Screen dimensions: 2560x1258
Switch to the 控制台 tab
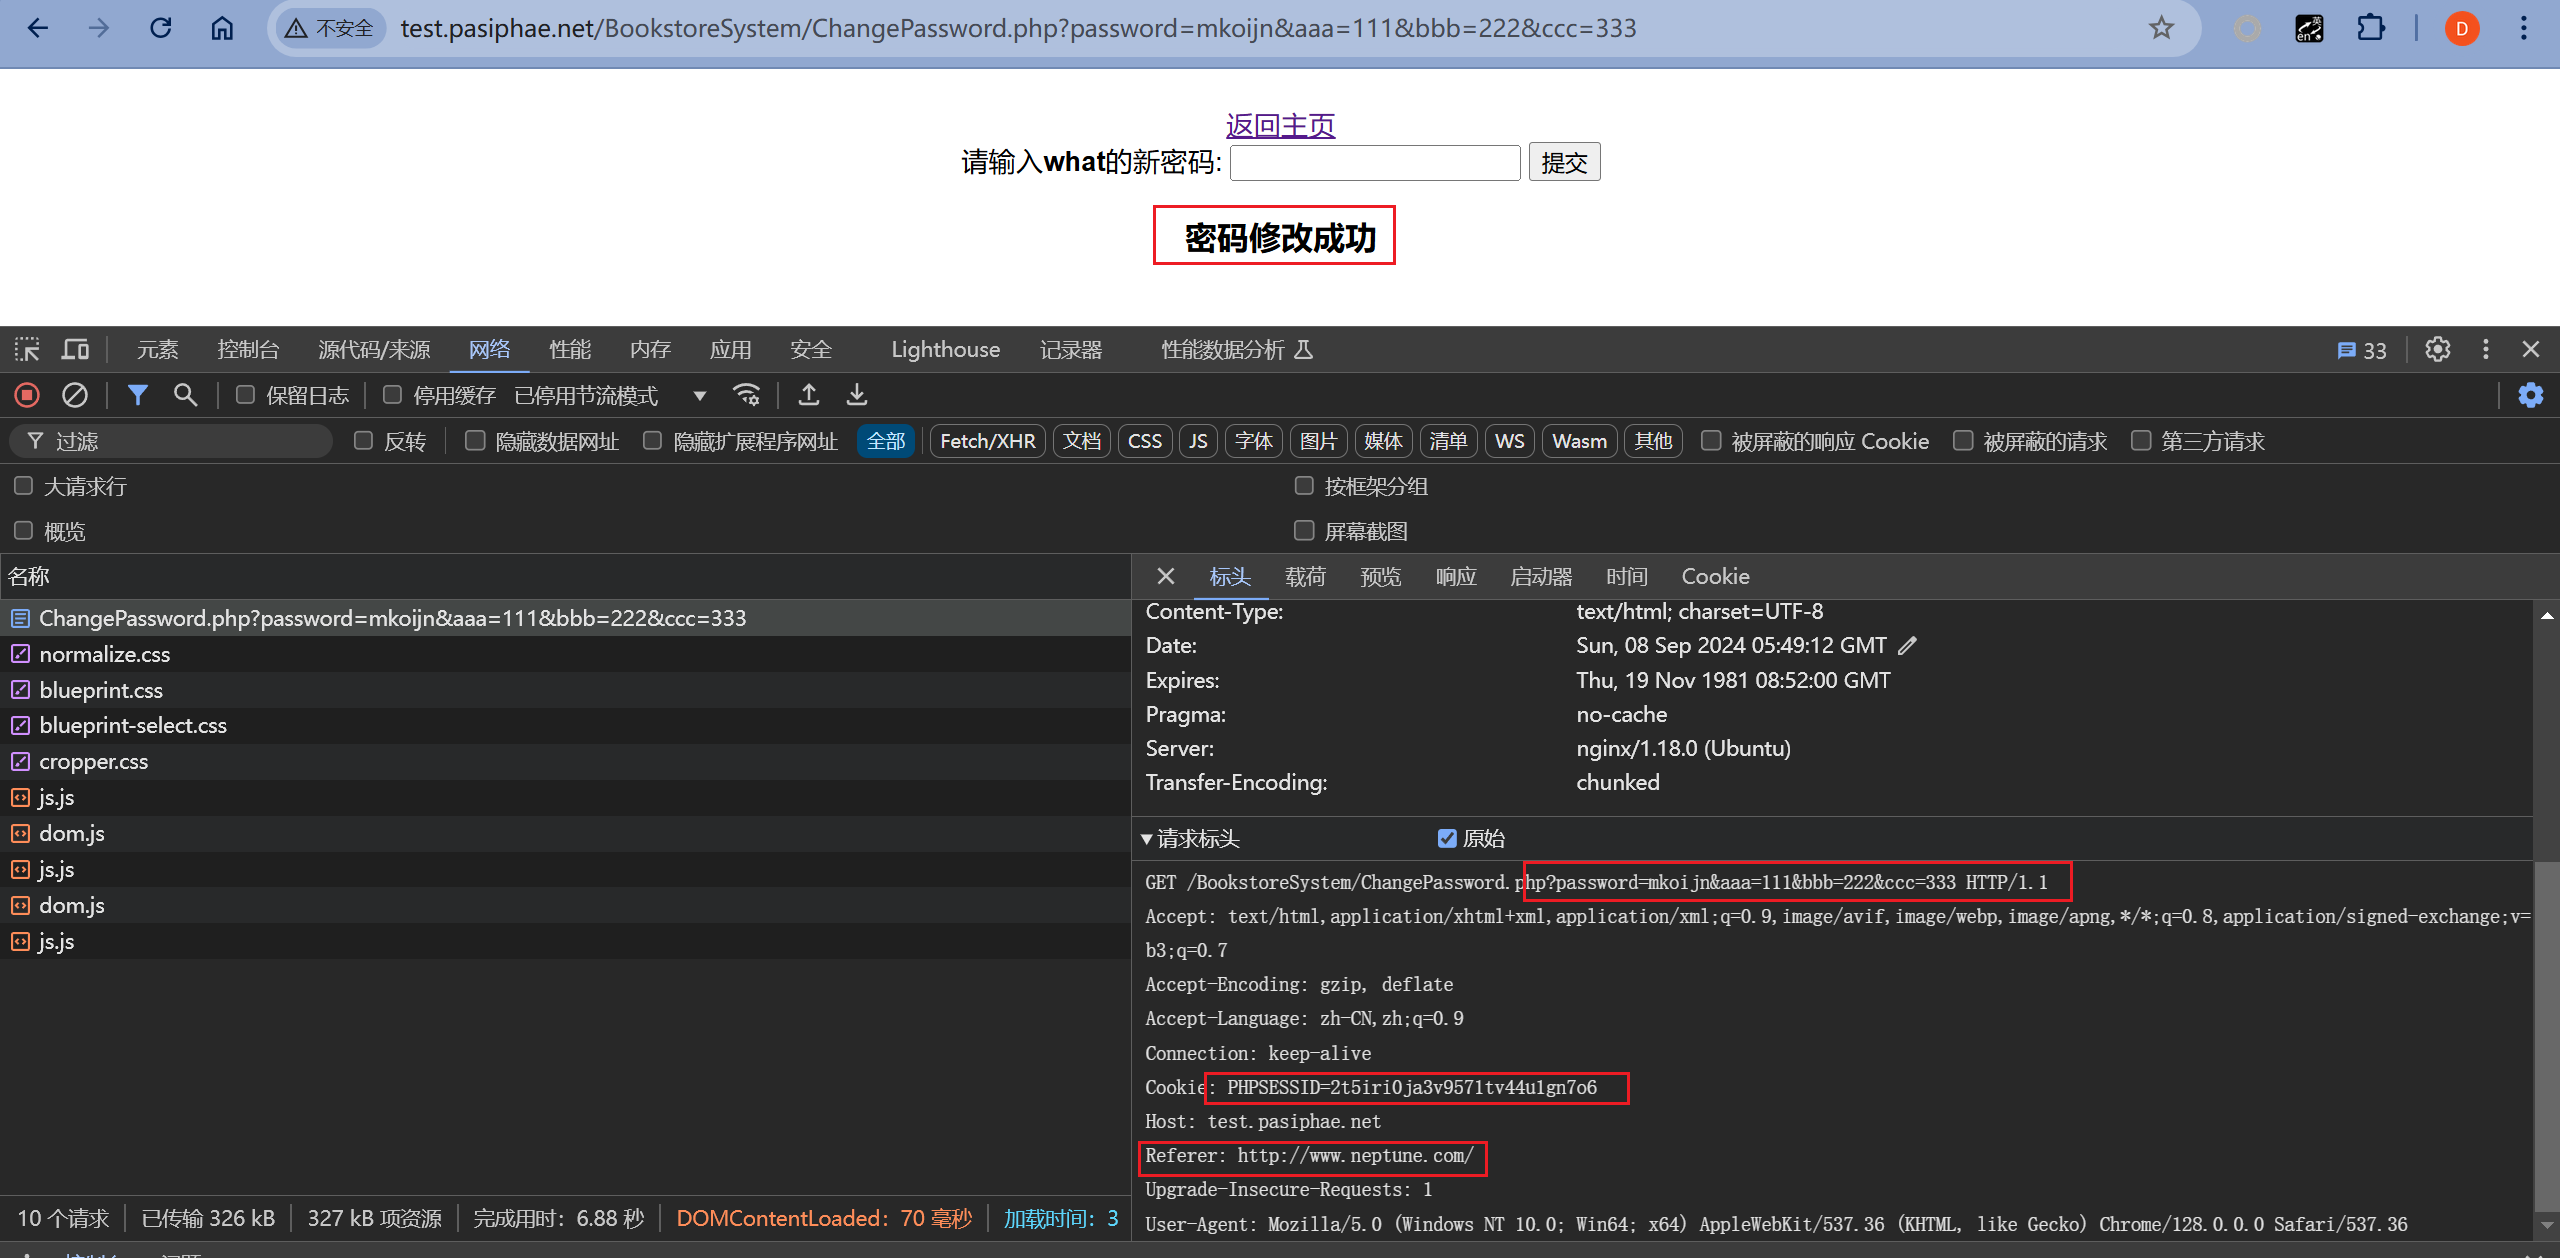[248, 349]
